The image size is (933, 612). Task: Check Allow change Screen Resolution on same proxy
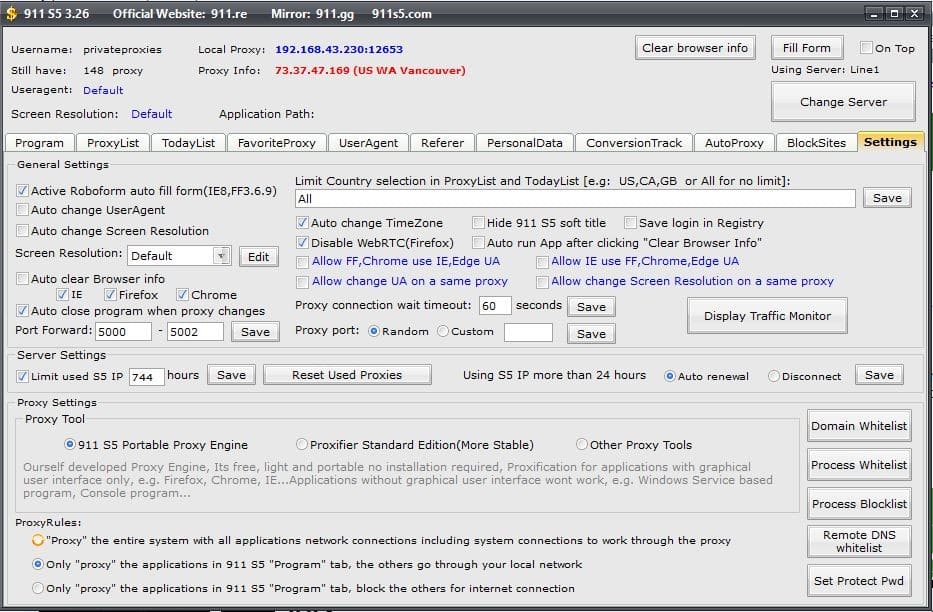(x=542, y=281)
